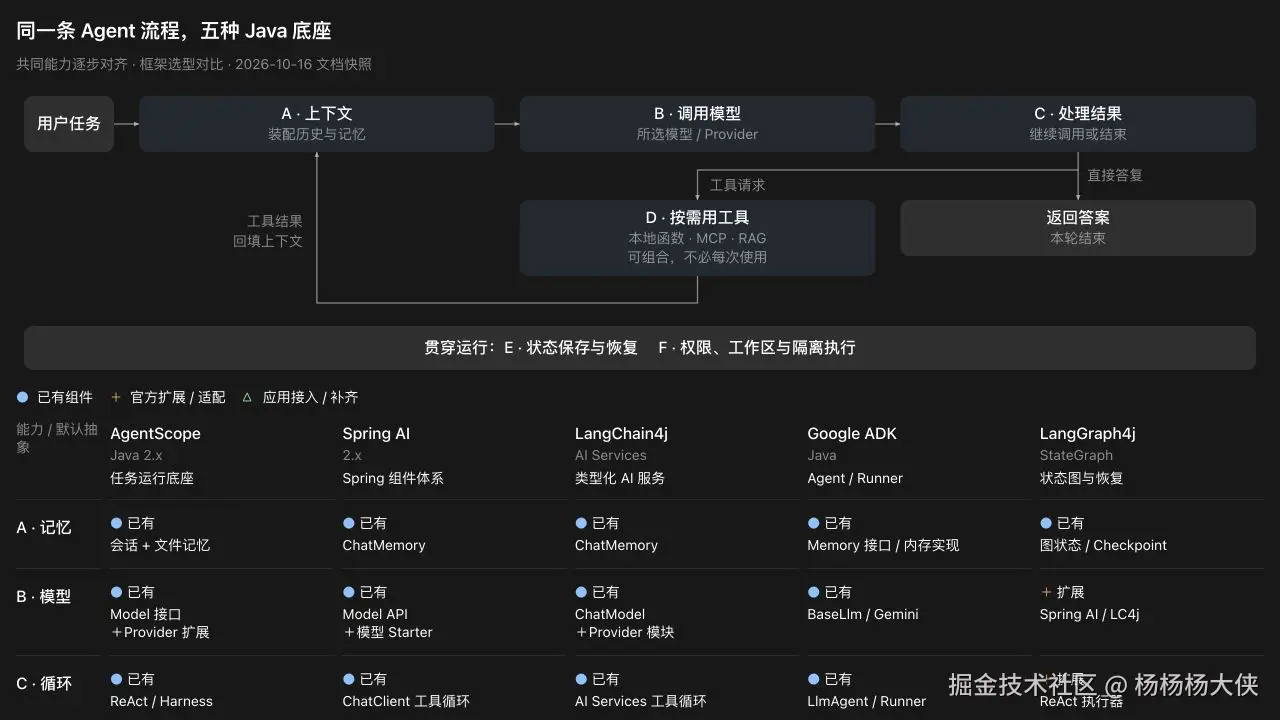Click the C · 循环 row label
This screenshot has width=1280, height=720.
44,684
